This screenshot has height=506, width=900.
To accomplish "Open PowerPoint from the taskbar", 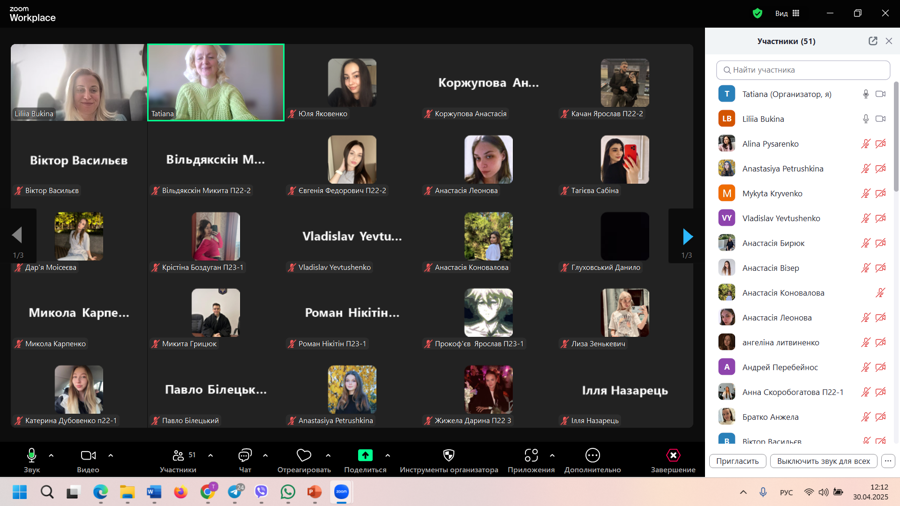I will [x=315, y=492].
